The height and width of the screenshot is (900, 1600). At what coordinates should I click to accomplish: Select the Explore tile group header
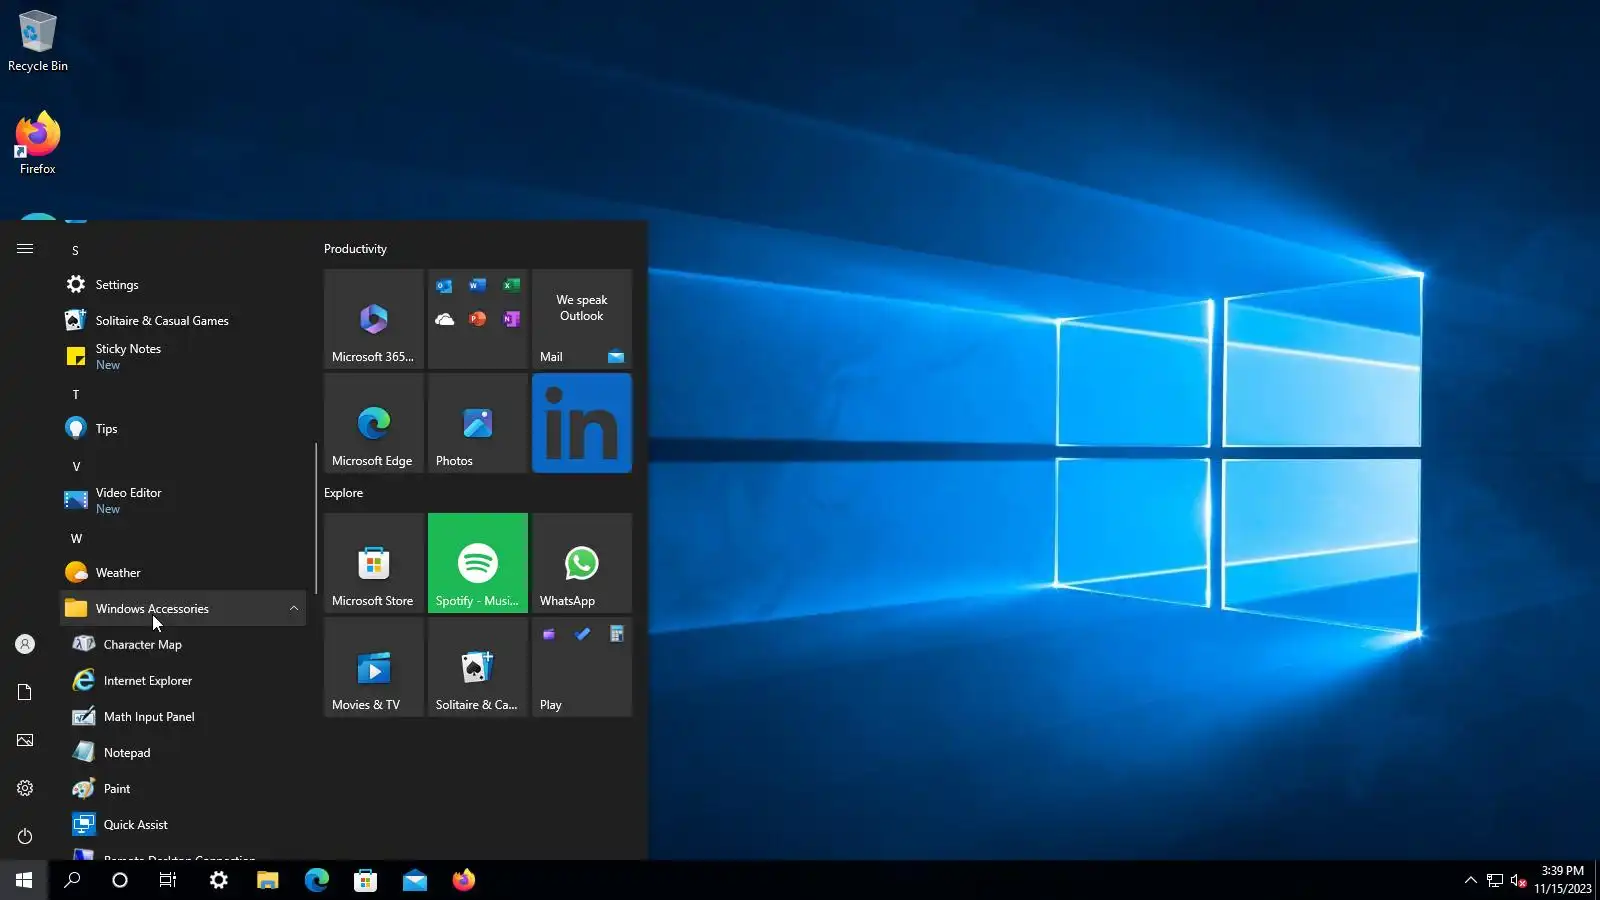tap(343, 493)
